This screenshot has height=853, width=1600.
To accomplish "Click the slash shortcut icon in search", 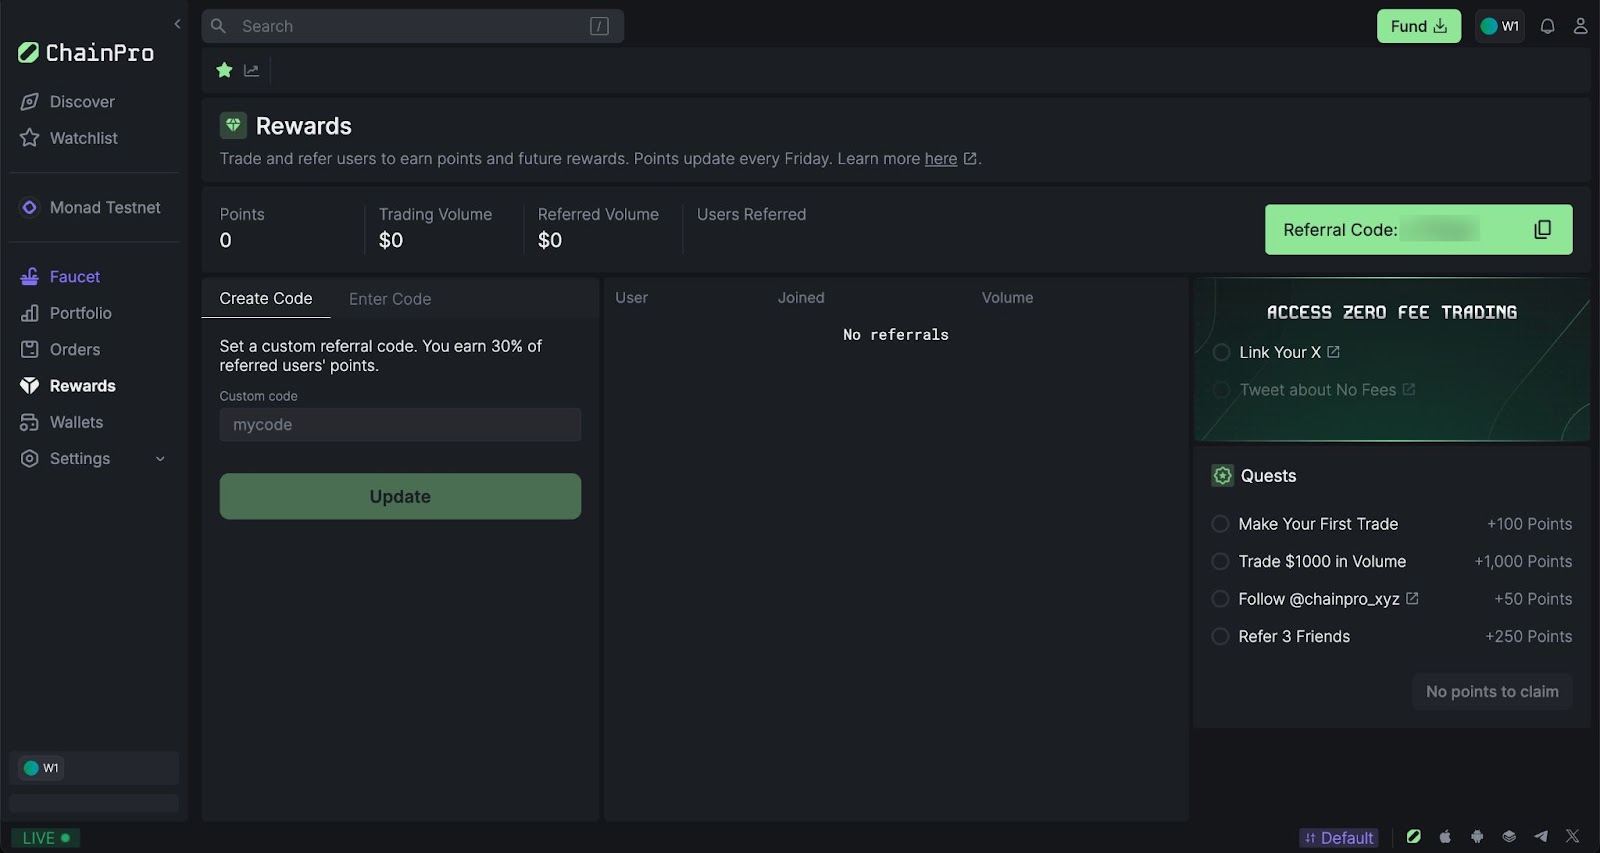I will 599,26.
